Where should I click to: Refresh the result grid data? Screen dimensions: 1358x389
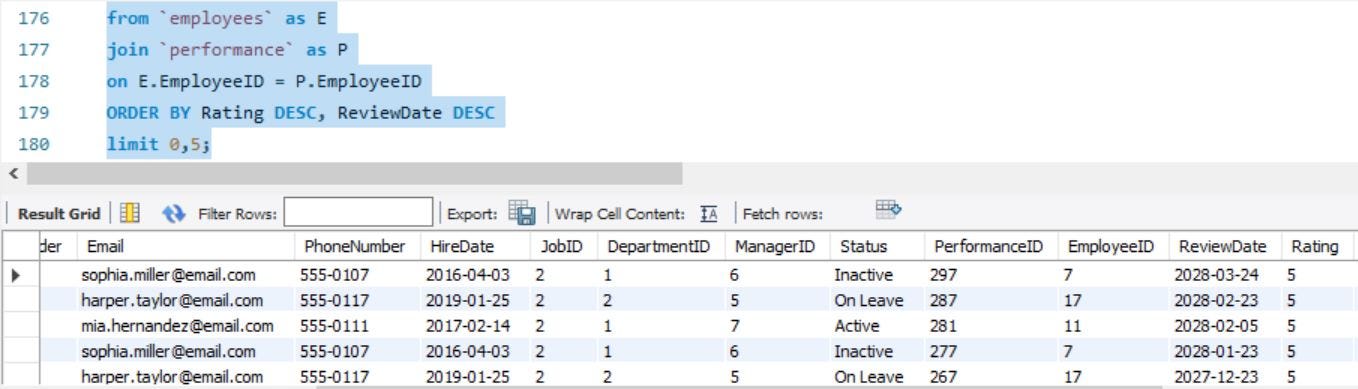pos(174,213)
